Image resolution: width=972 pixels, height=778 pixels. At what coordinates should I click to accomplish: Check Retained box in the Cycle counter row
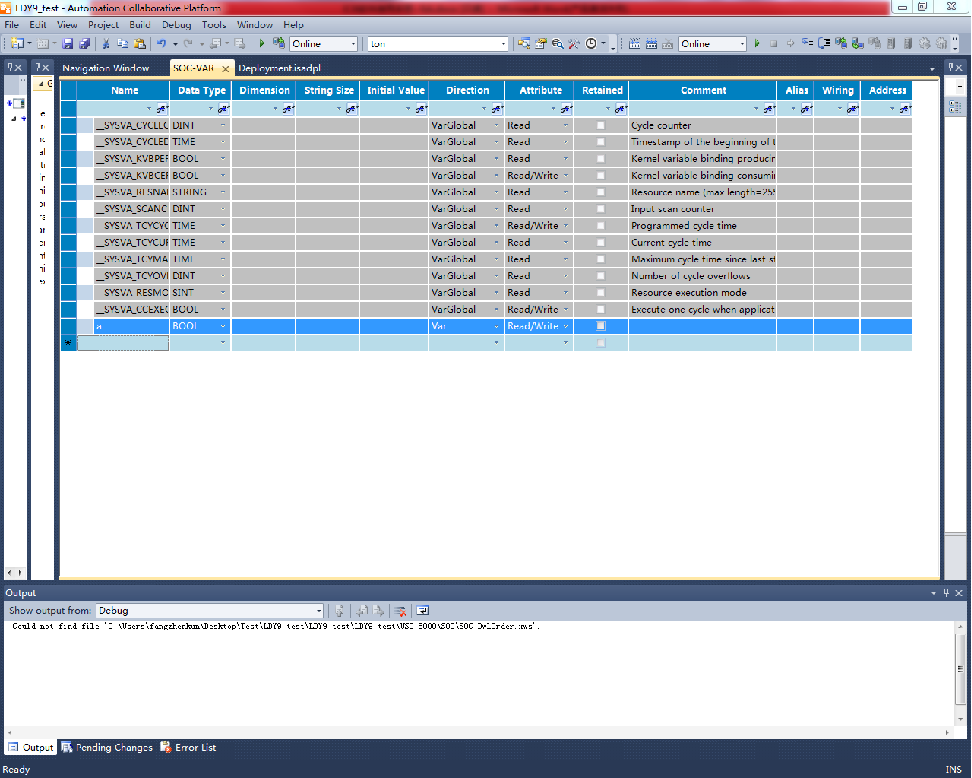[601, 126]
